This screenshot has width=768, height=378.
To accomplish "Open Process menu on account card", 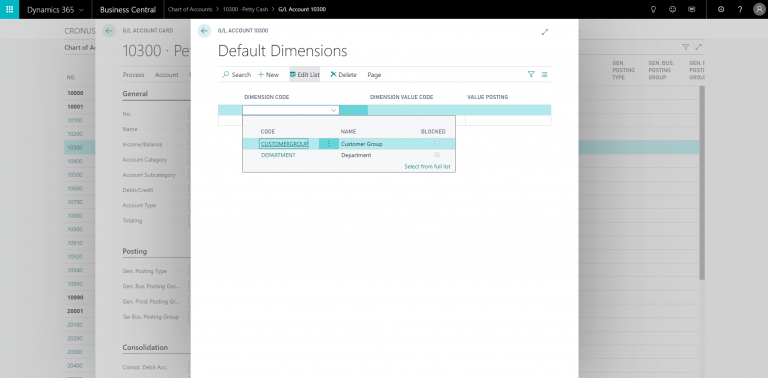I will point(133,75).
